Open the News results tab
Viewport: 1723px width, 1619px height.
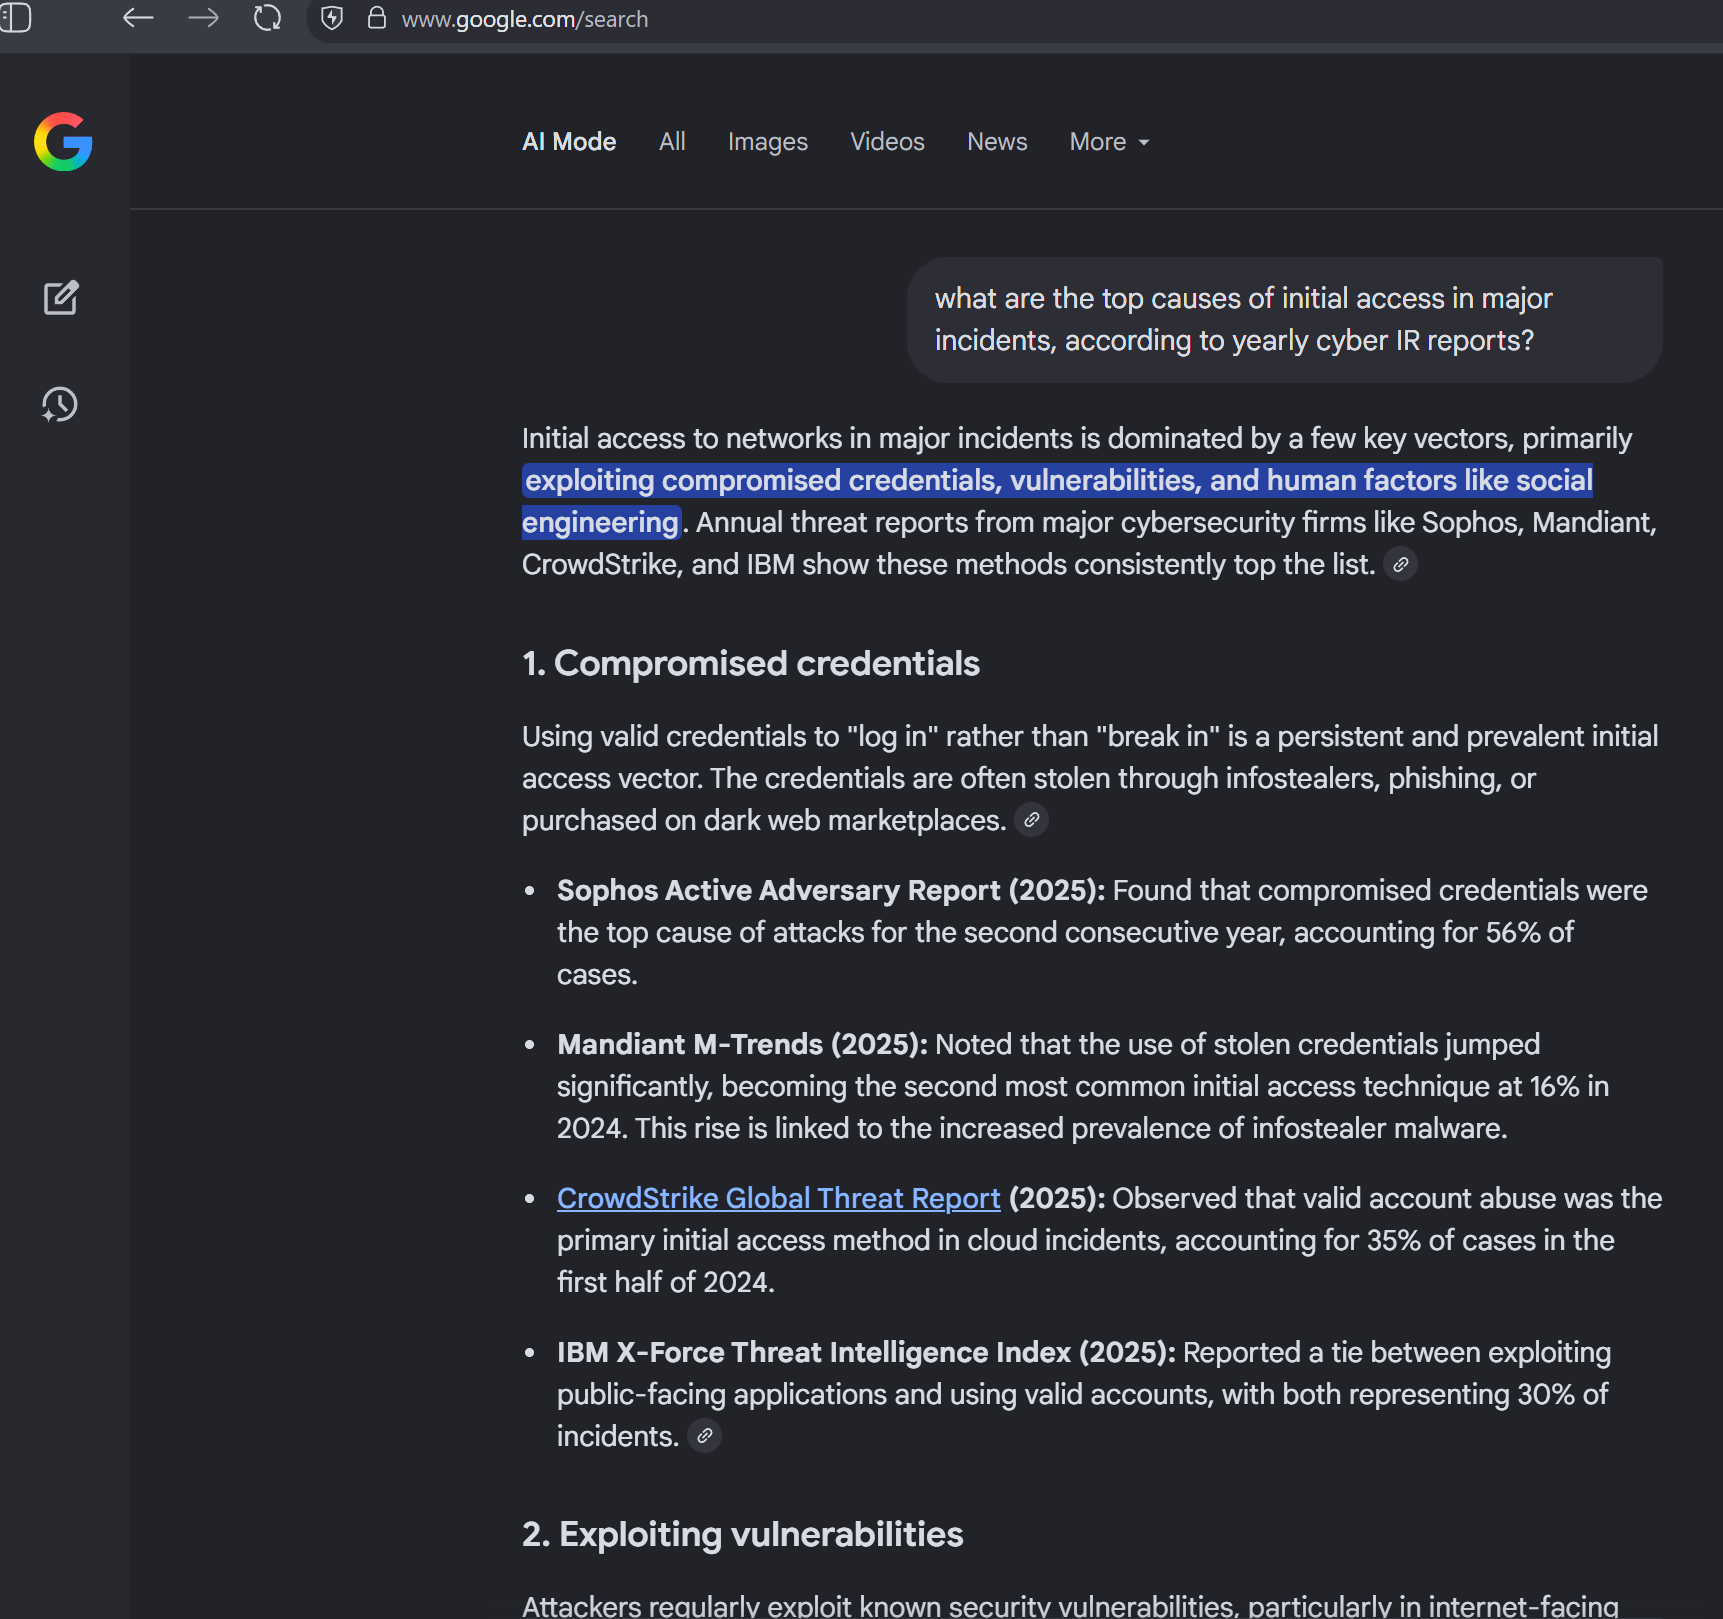[x=997, y=142]
